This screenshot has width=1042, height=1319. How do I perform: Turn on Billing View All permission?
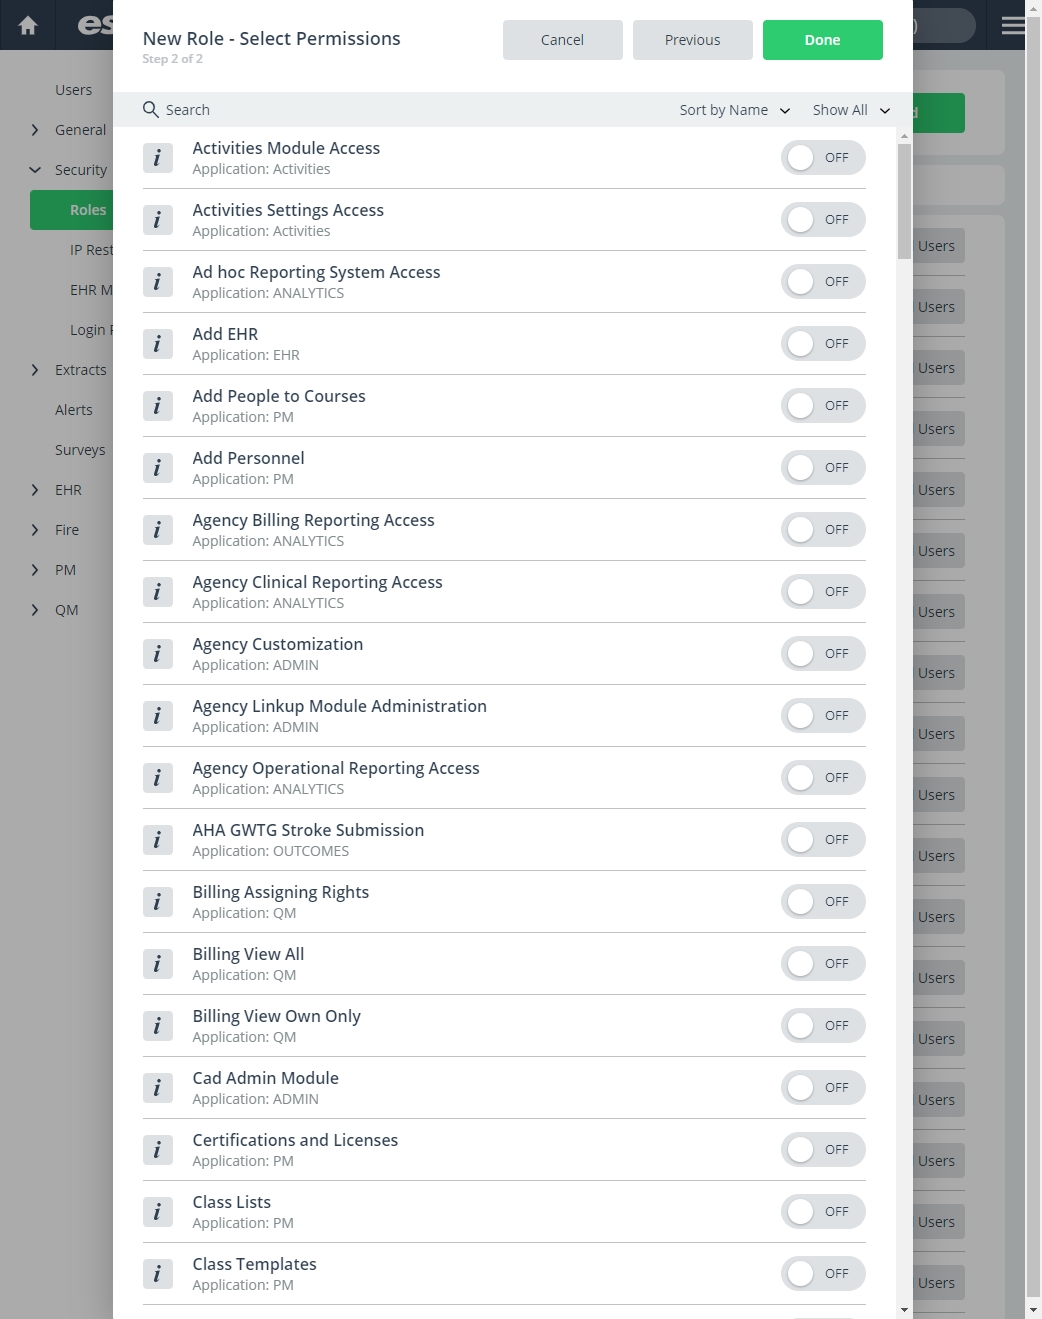pos(823,964)
